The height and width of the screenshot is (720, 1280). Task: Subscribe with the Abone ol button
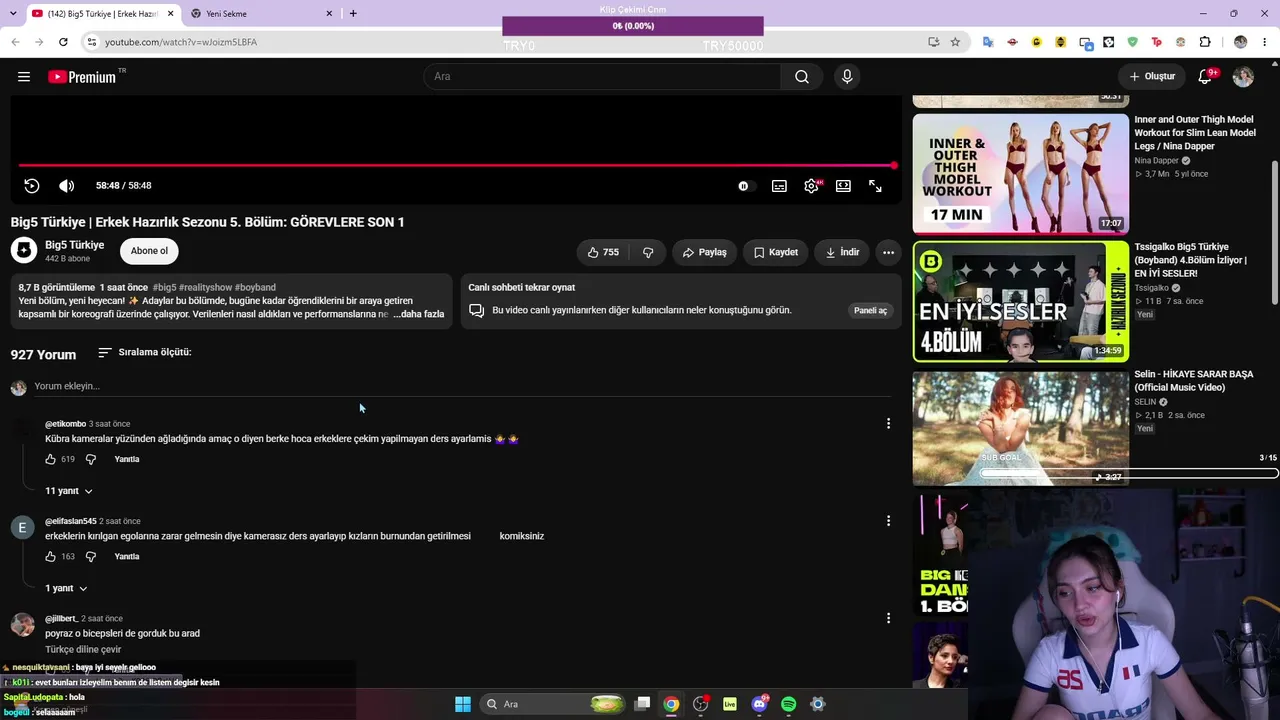click(149, 251)
